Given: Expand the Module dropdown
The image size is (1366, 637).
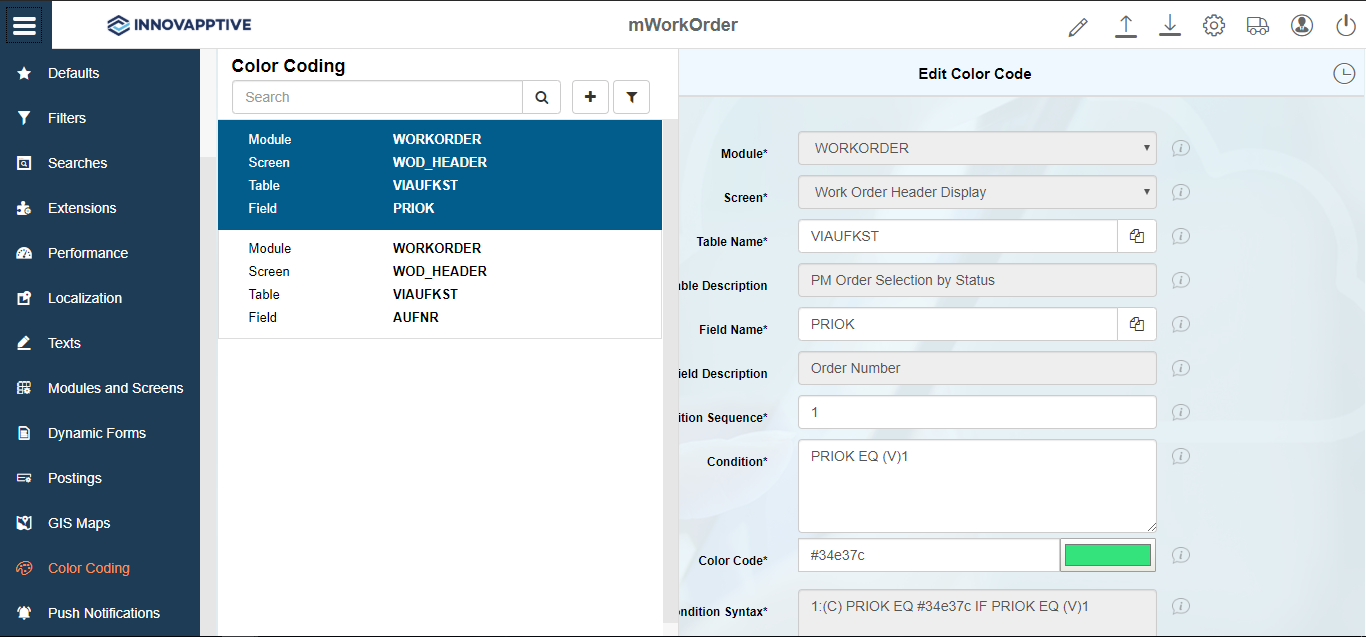Looking at the screenshot, I should 977,148.
